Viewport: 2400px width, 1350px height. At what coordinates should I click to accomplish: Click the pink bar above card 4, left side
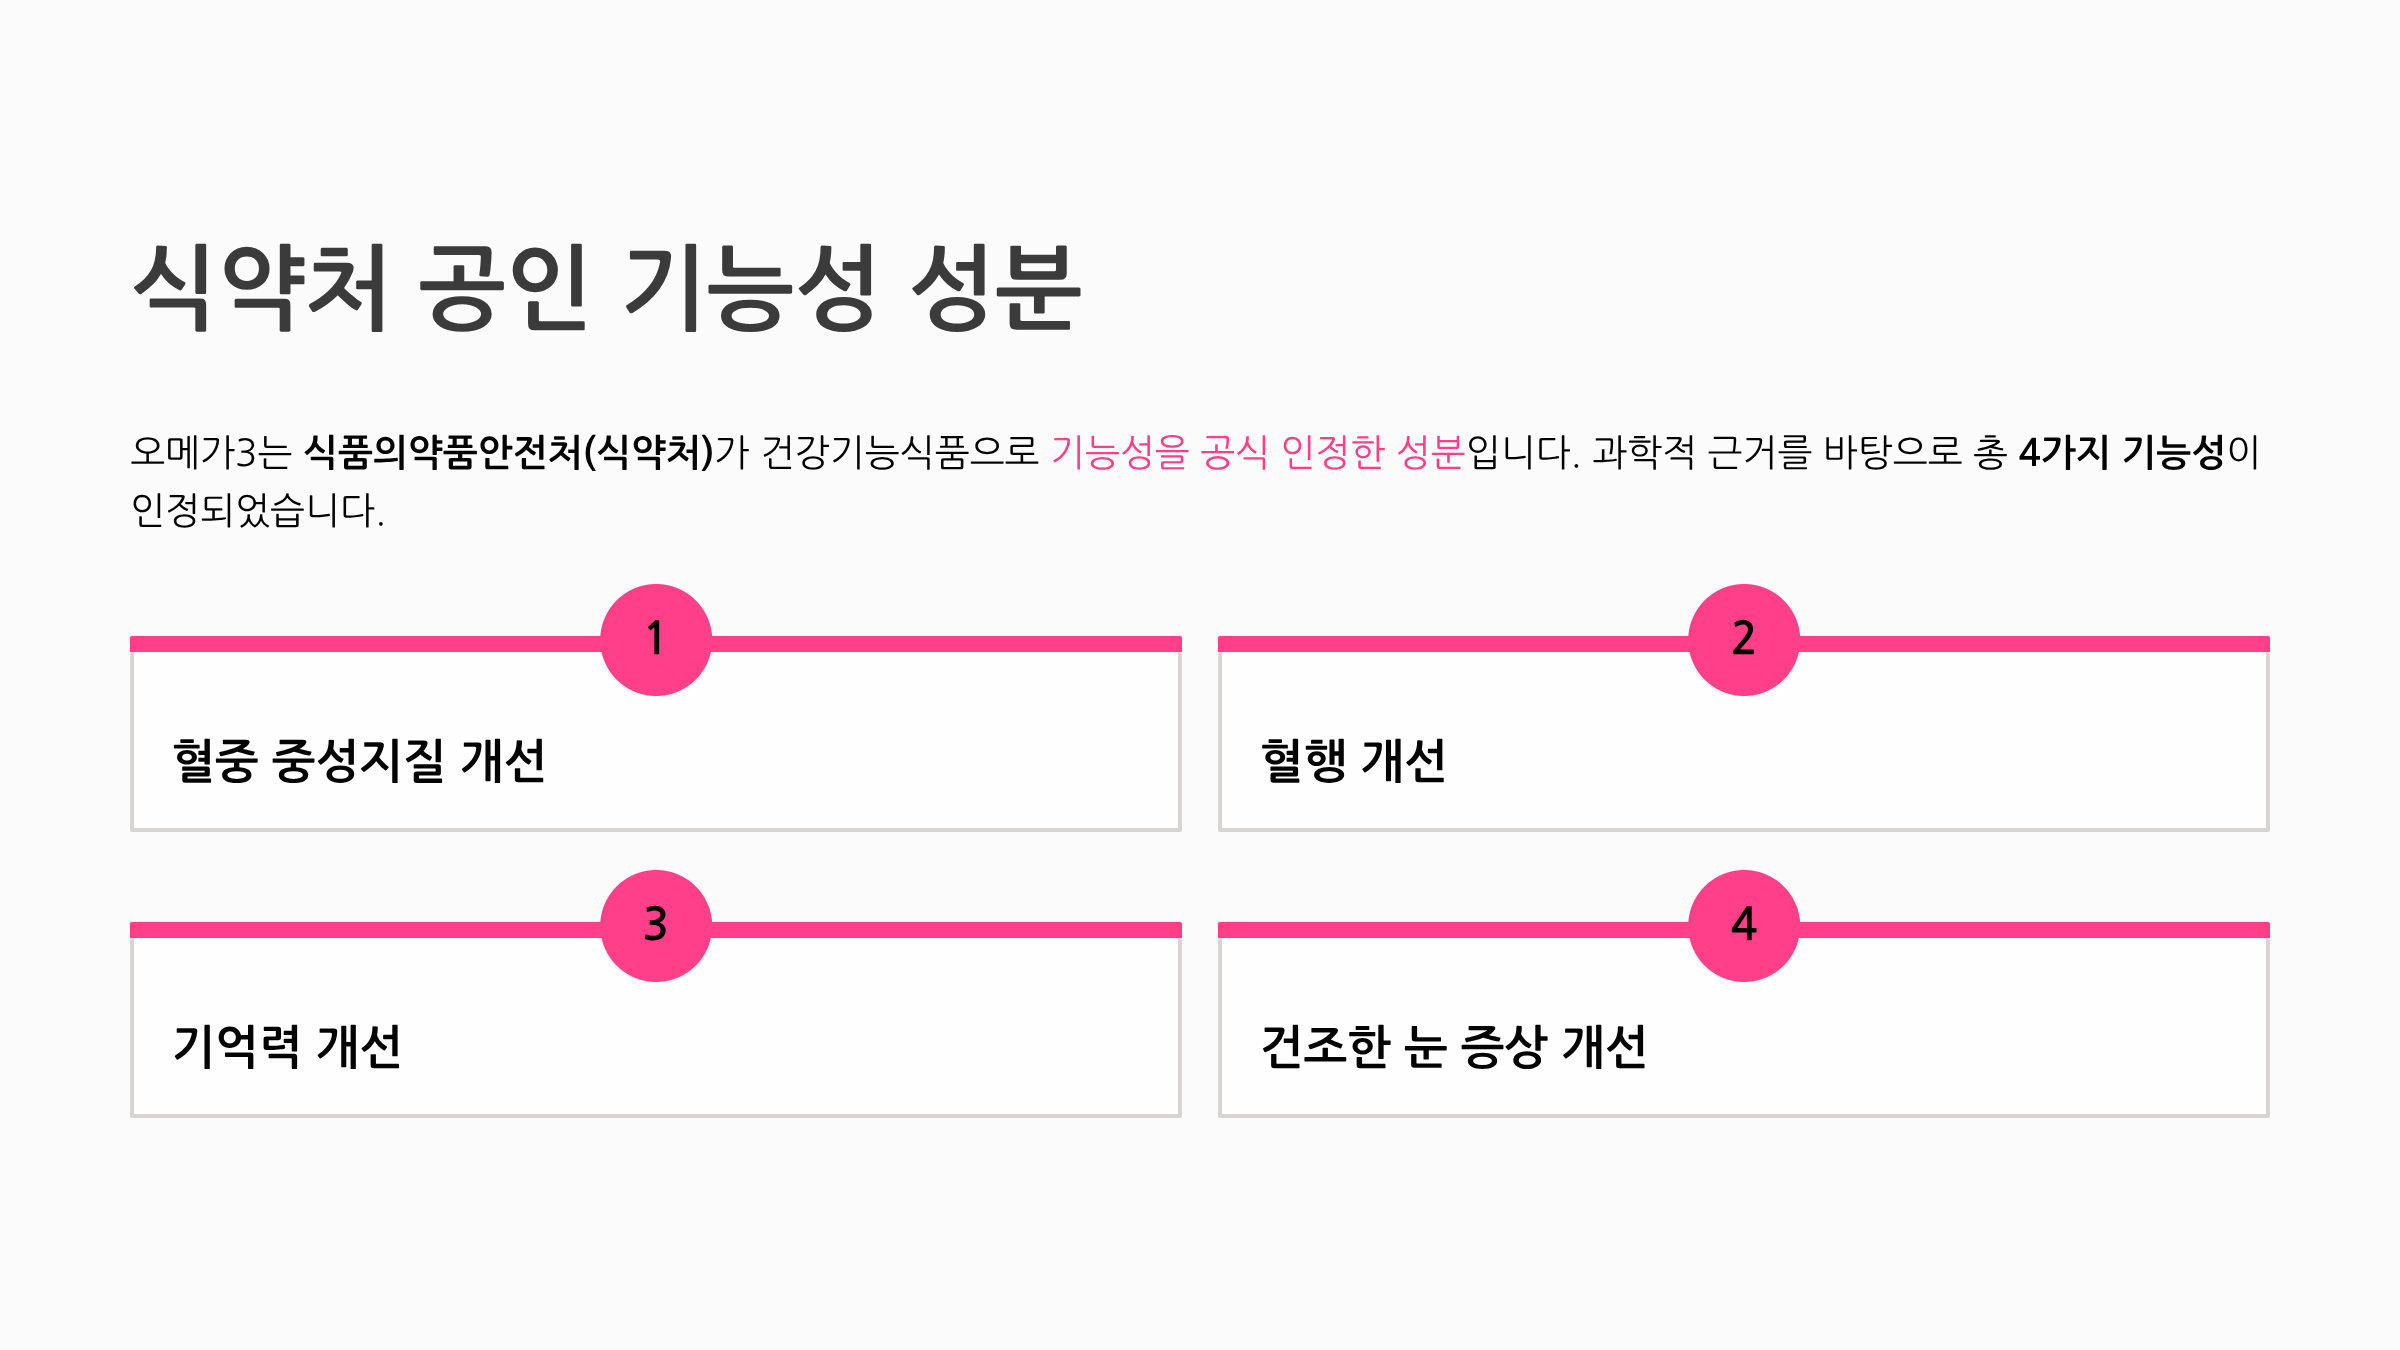click(1454, 930)
